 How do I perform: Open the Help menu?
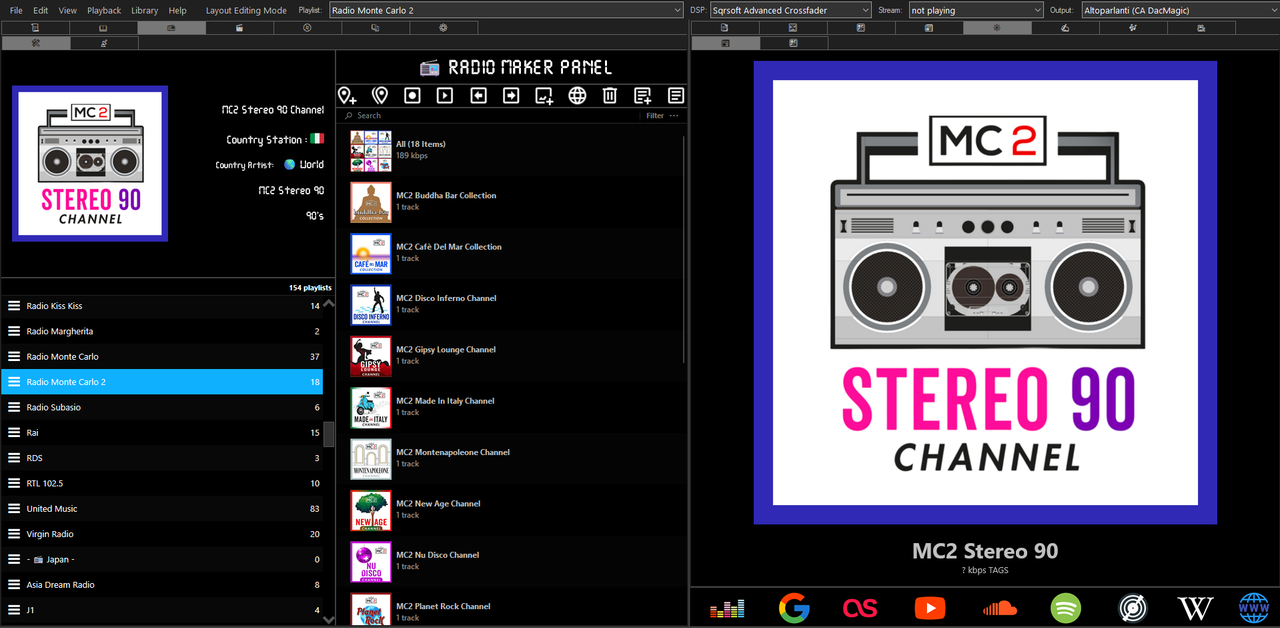(178, 10)
